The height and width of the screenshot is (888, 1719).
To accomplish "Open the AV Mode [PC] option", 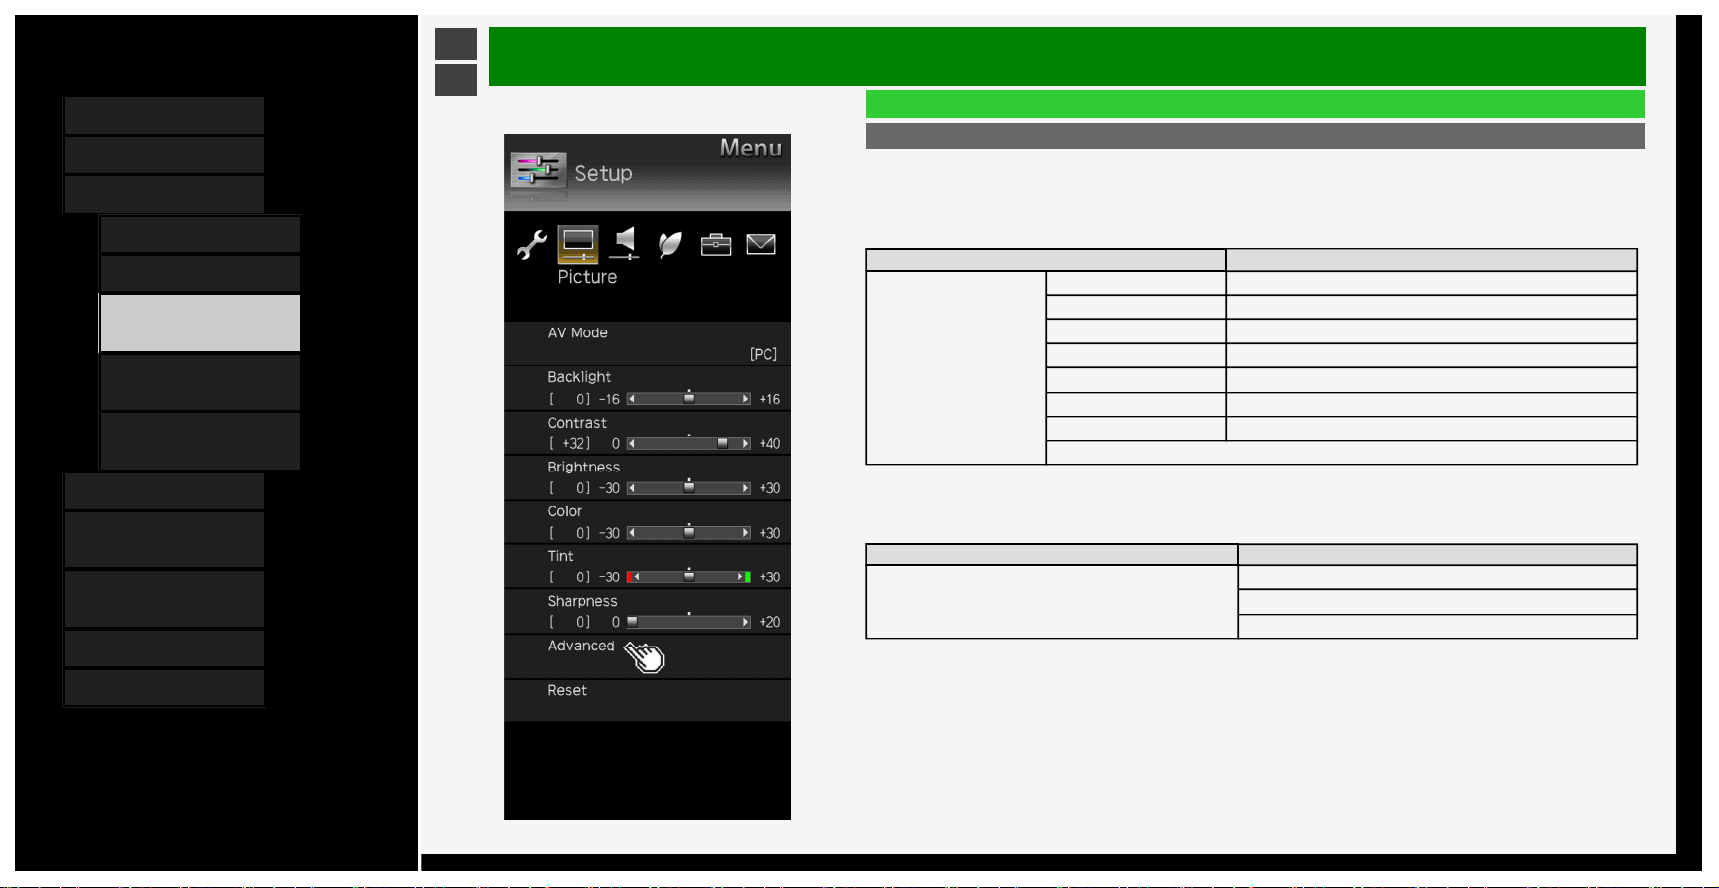I will point(647,344).
